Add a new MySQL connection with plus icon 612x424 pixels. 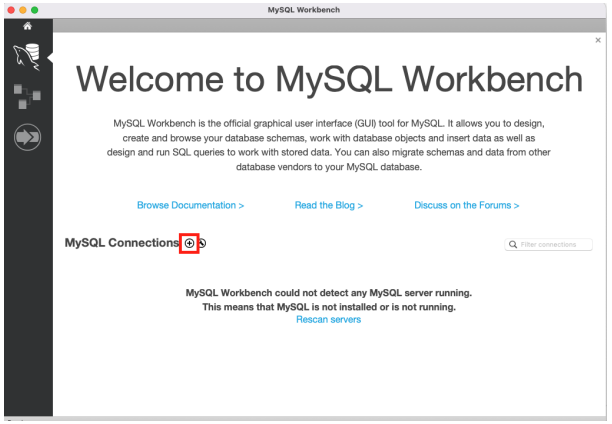click(x=189, y=243)
